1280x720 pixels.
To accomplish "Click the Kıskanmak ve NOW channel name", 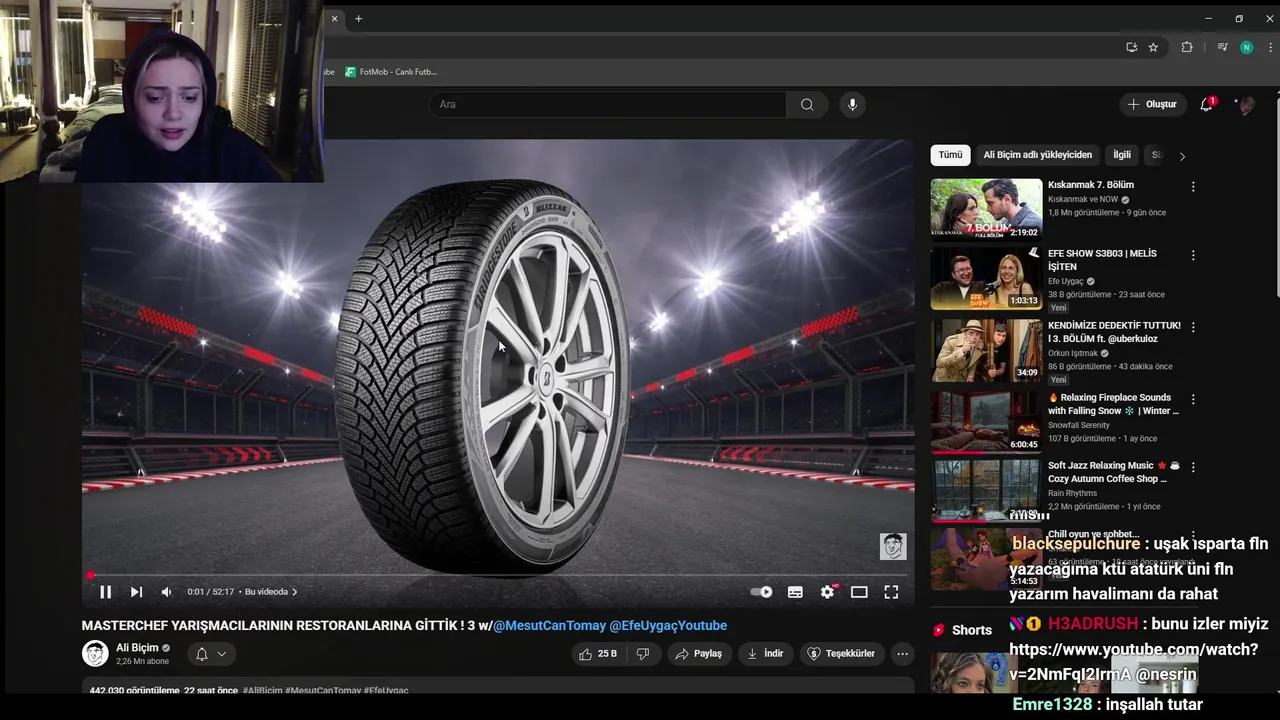I will (1083, 200).
